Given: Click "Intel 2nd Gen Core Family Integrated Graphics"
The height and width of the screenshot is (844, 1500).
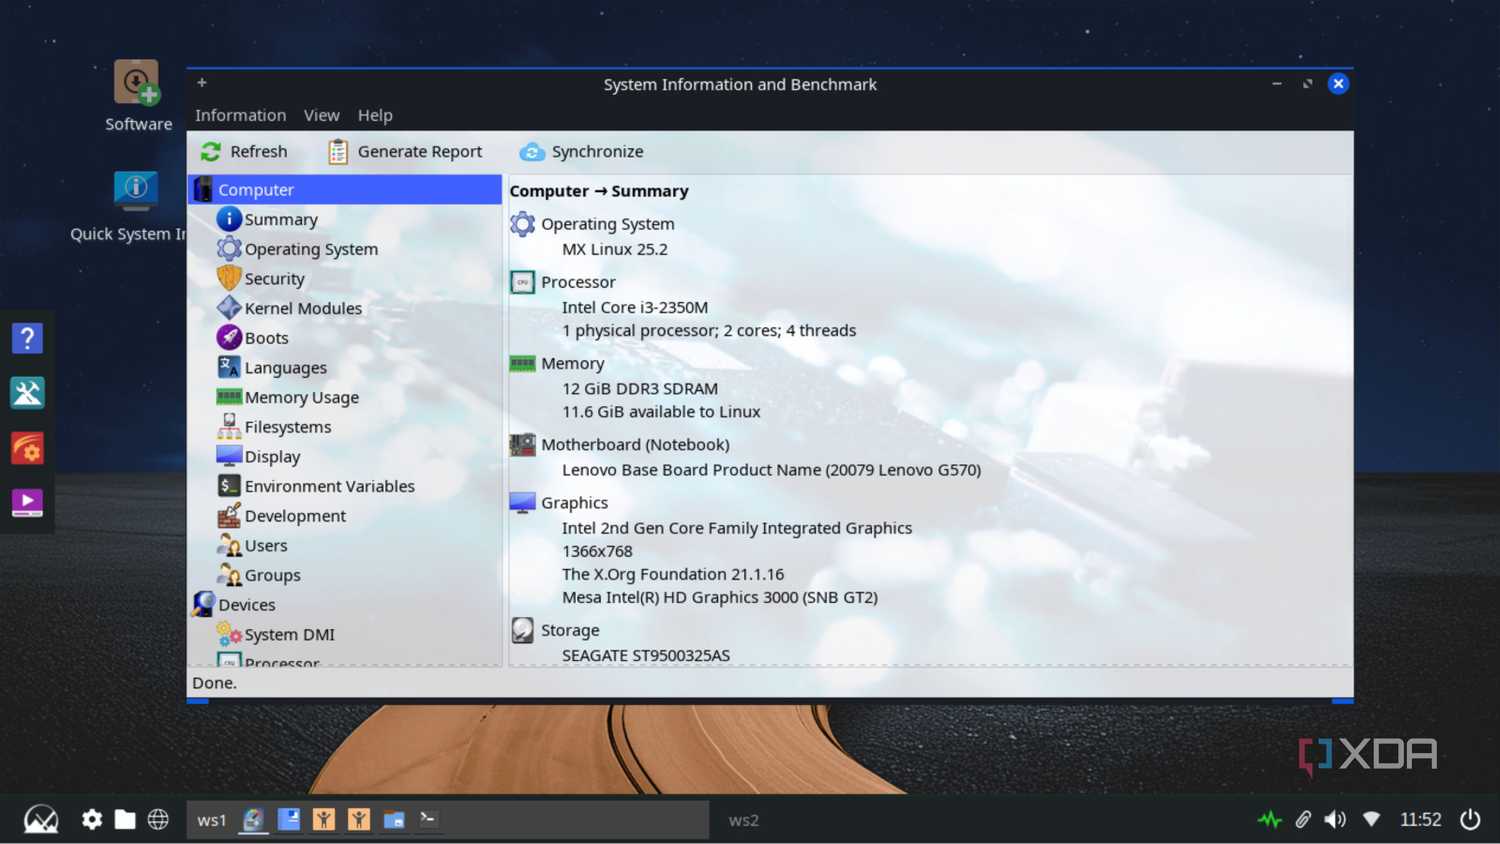Looking at the screenshot, I should [737, 528].
